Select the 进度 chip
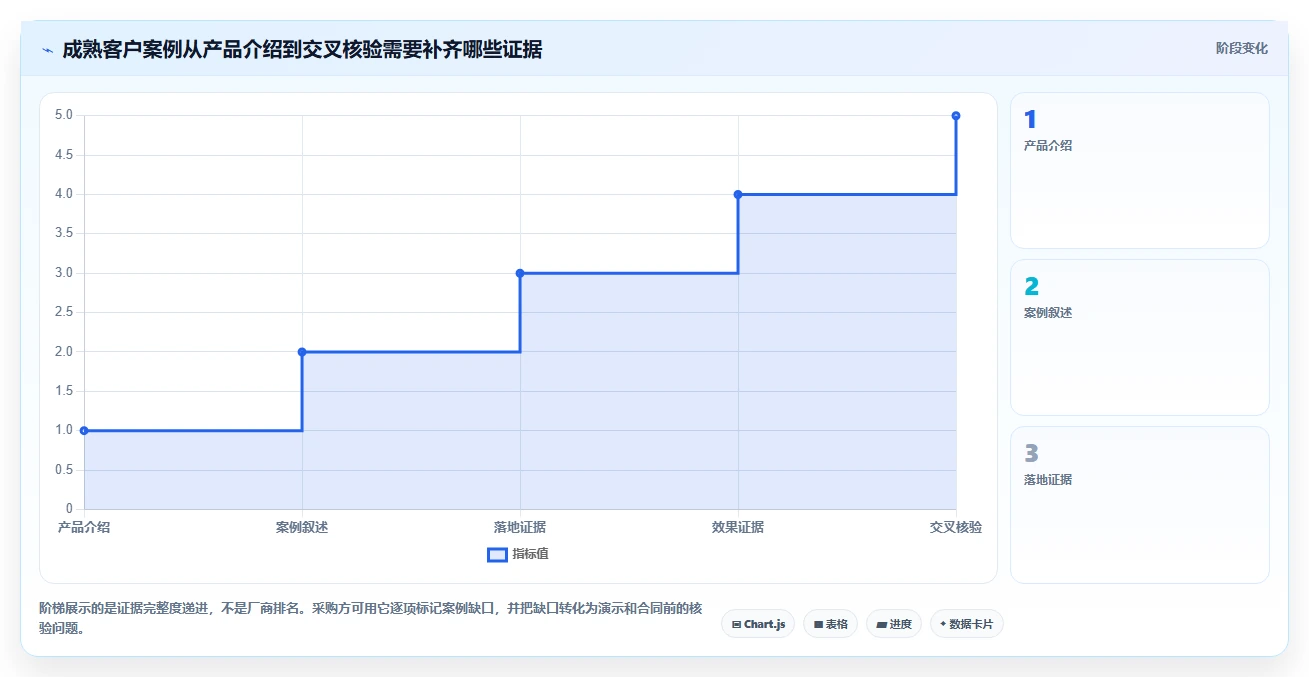The height and width of the screenshot is (677, 1309). [894, 624]
